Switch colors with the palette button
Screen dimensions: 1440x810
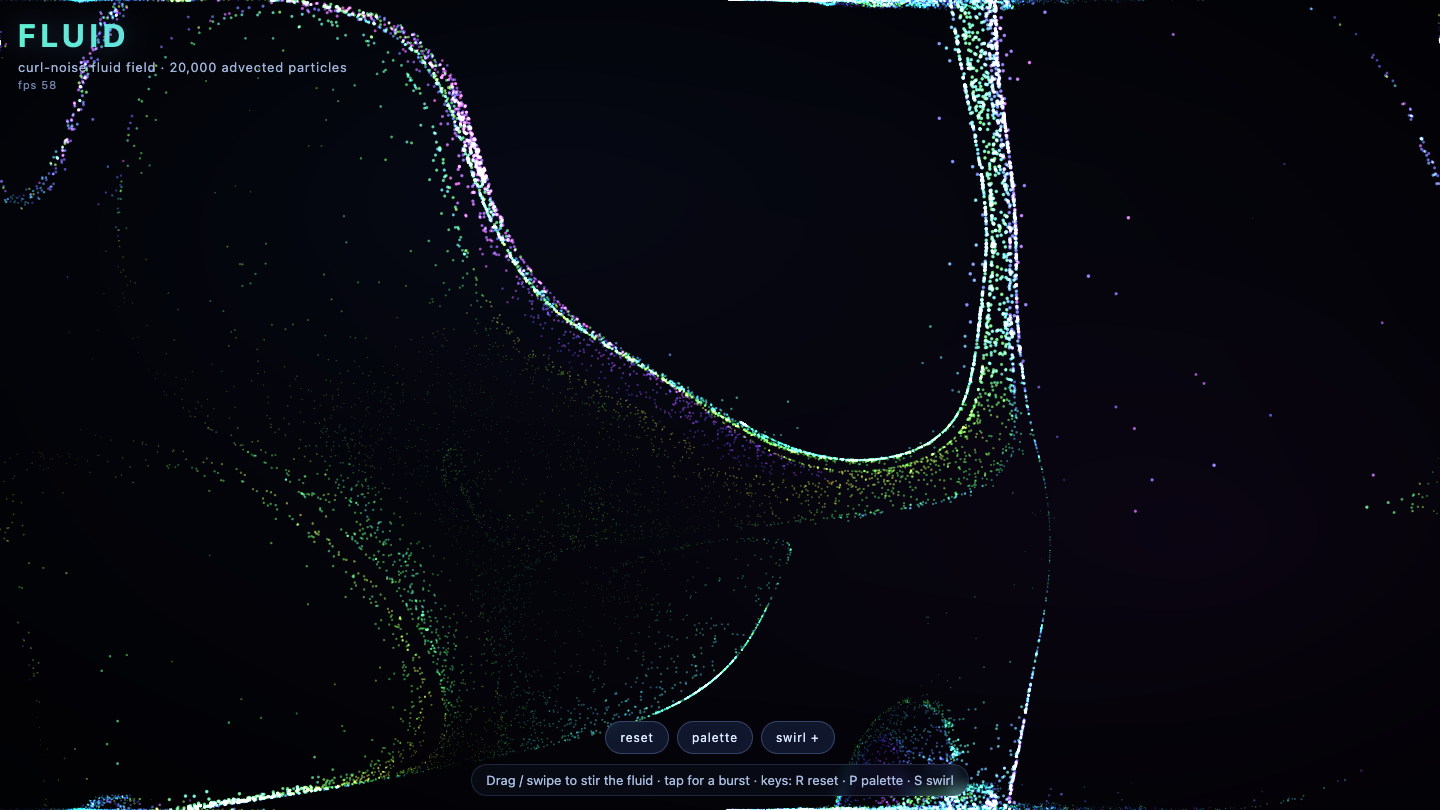pos(714,738)
